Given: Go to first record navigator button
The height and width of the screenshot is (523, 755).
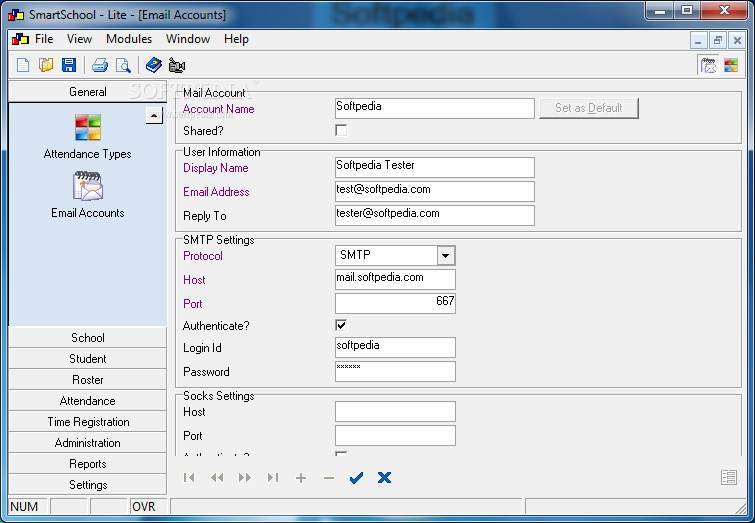Looking at the screenshot, I should pos(189,477).
